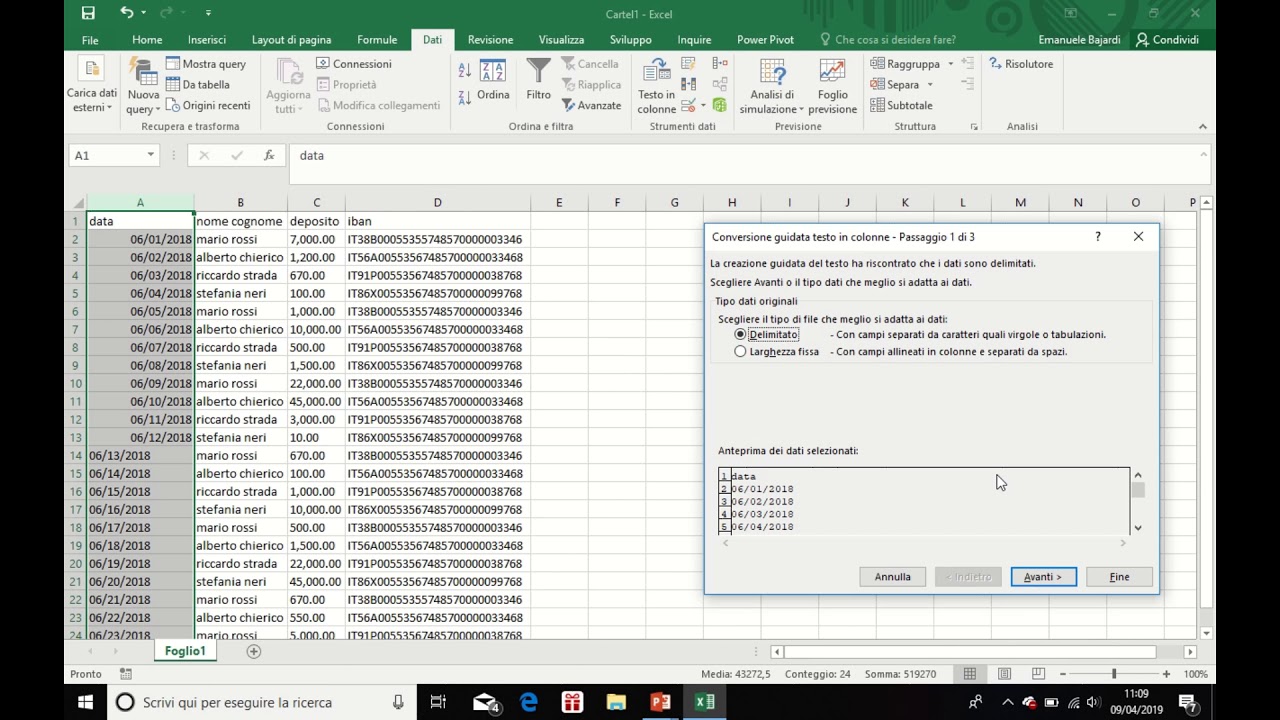The image size is (1280, 720).
Task: Collapse the ribbon with the chevron
Action: 1202,127
